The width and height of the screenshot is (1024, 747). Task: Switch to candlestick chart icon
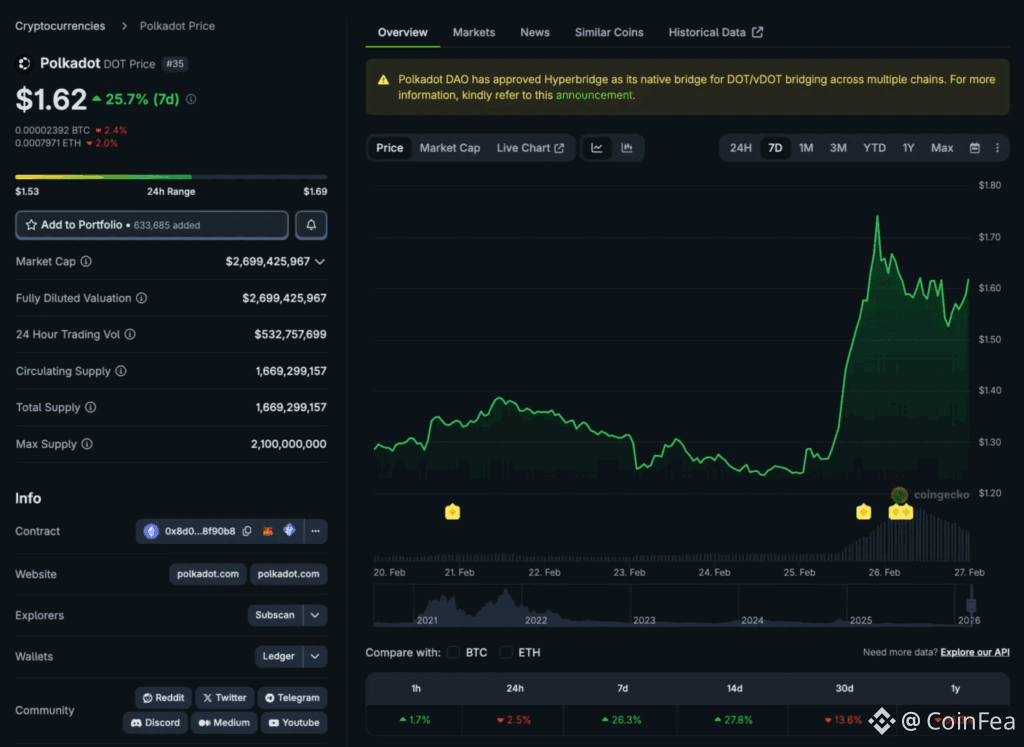pyautogui.click(x=627, y=148)
